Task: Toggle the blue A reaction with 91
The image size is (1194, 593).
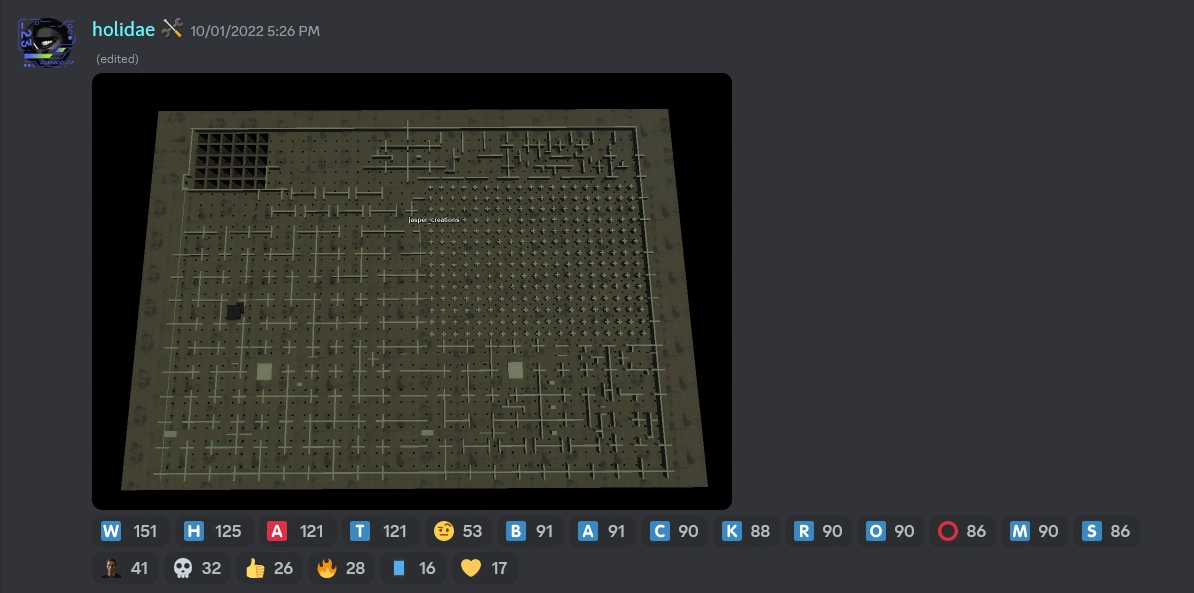Action: click(x=602, y=531)
